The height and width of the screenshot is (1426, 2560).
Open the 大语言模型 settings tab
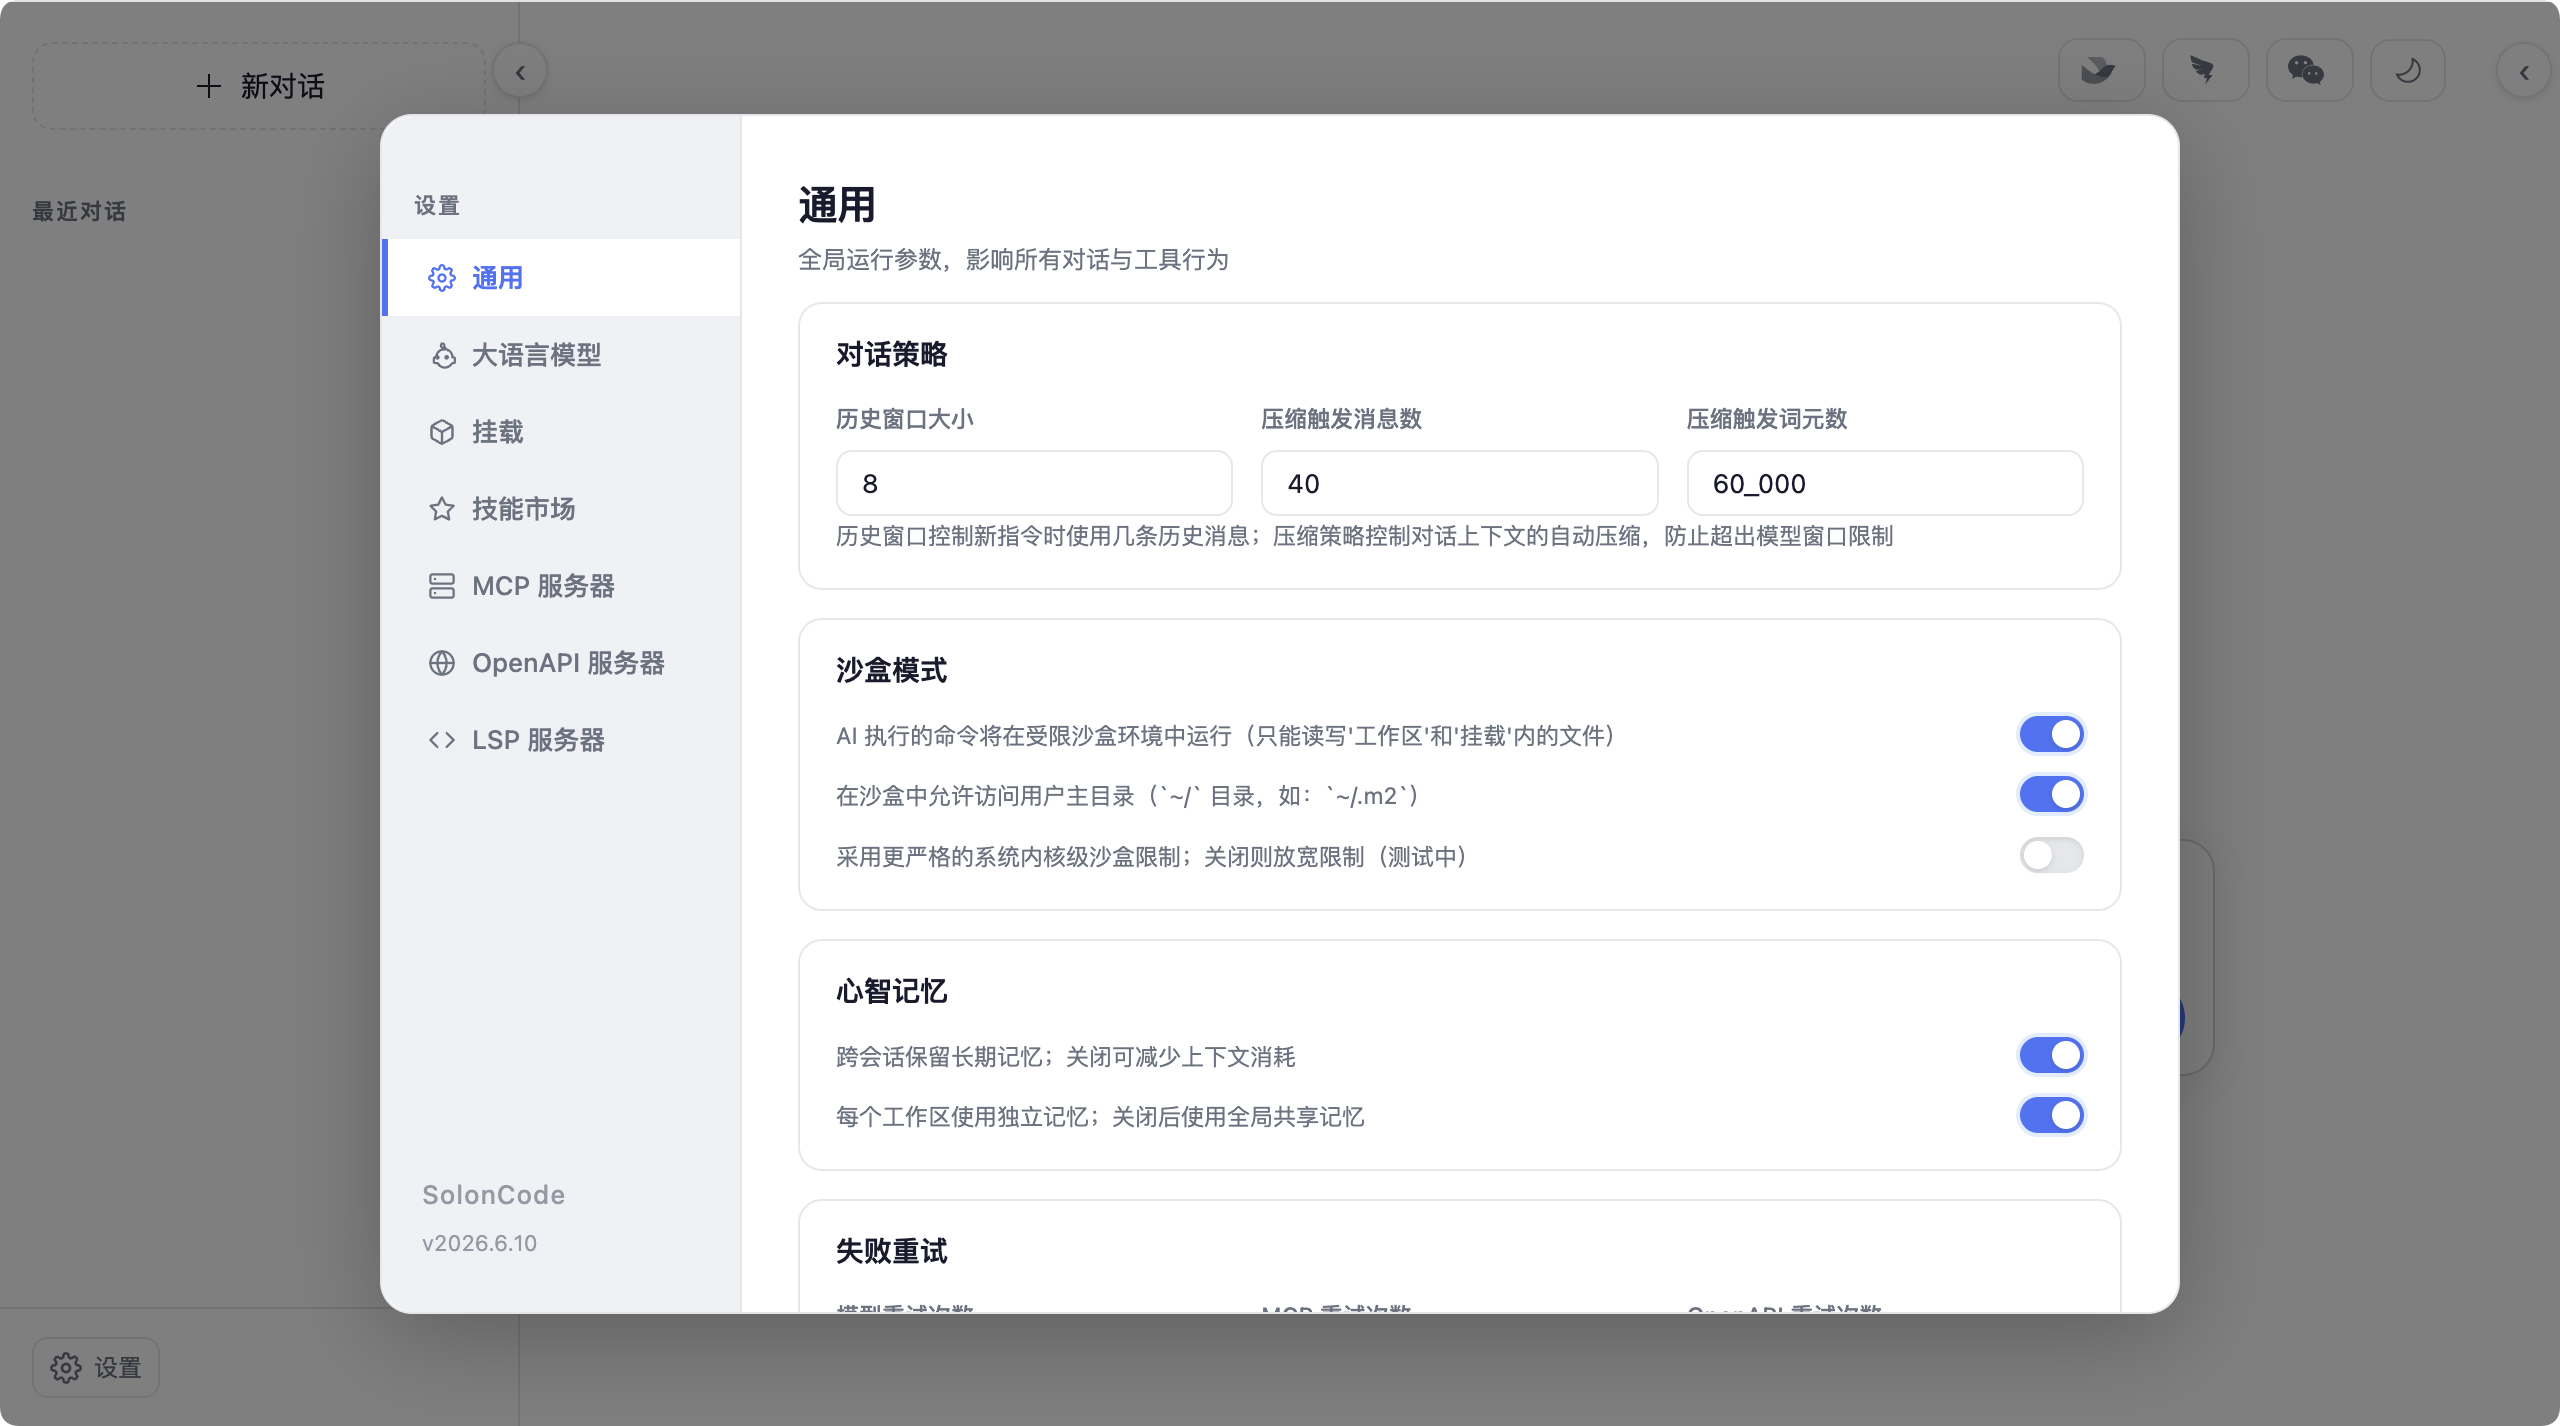coord(561,355)
